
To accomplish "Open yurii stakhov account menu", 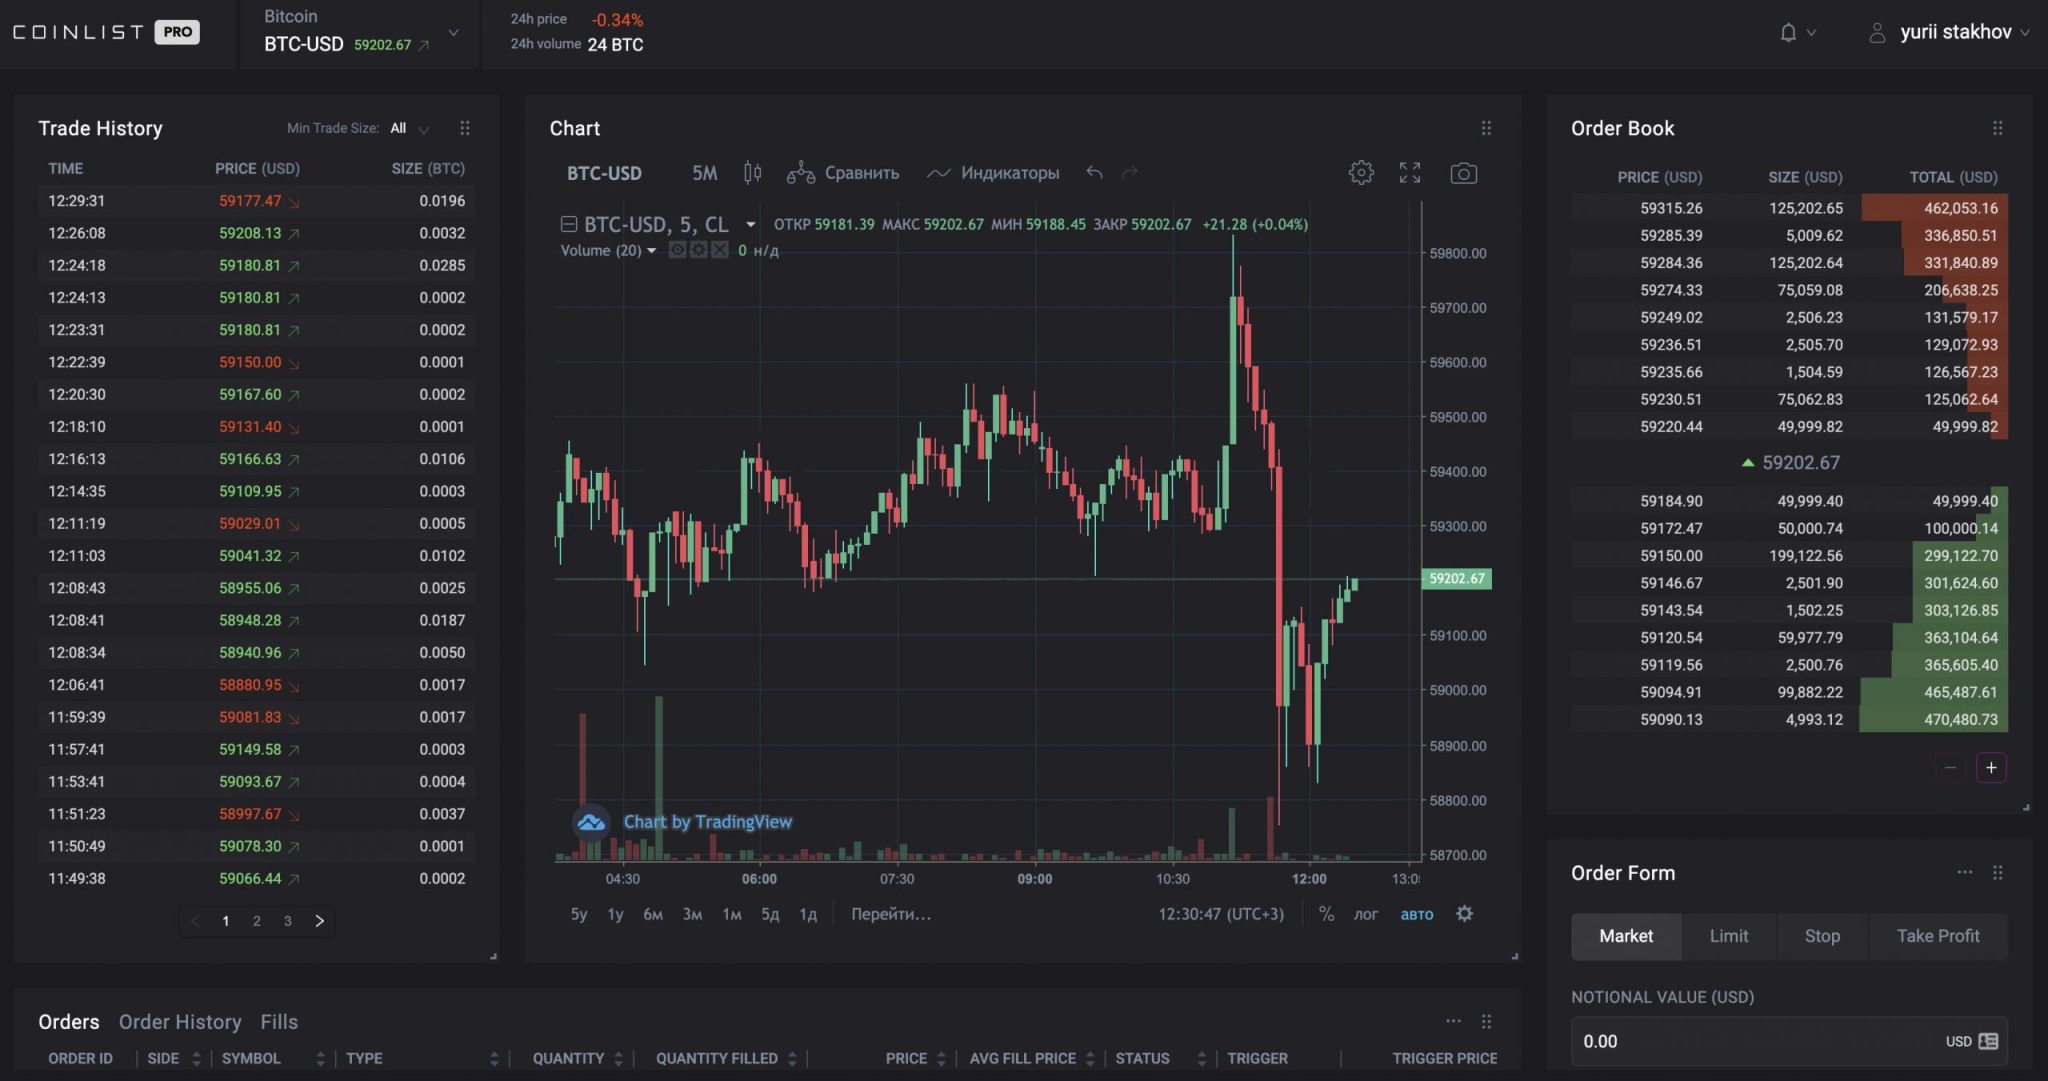I will 1954,33.
